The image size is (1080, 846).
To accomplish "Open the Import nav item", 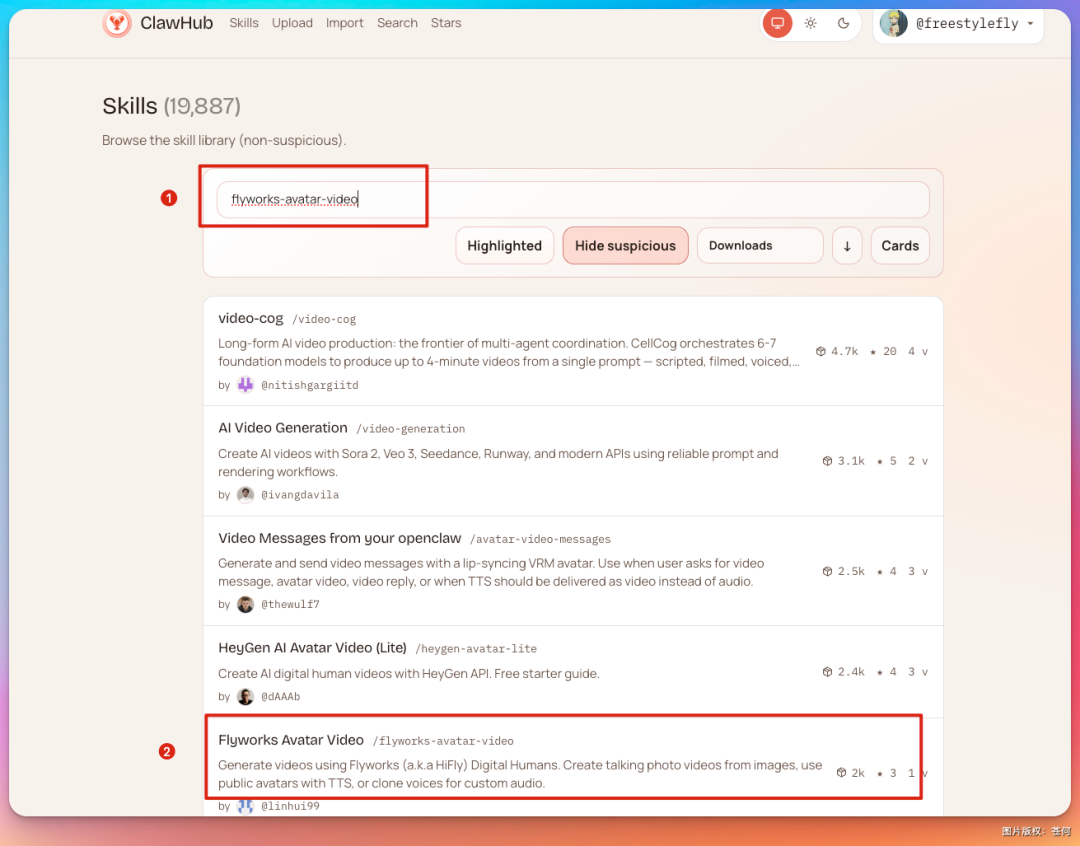I will click(344, 23).
